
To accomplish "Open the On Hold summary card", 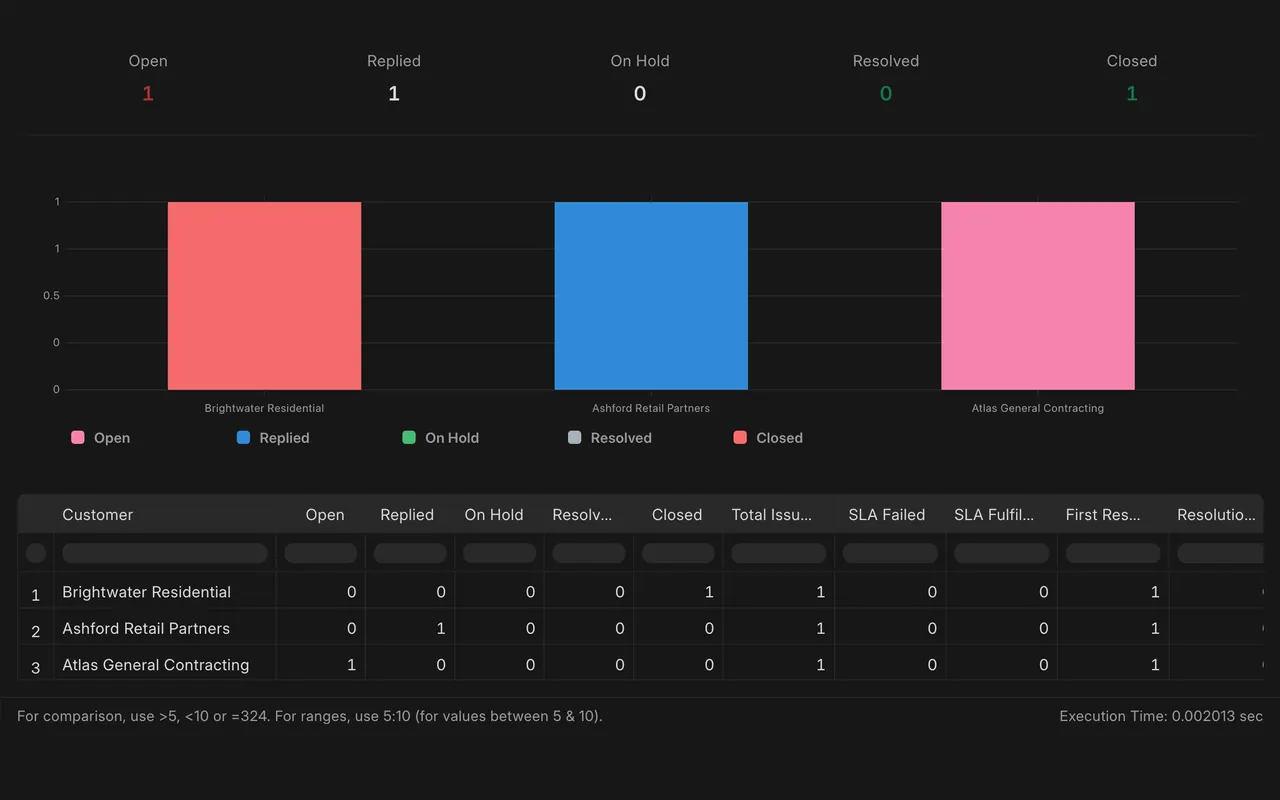I will (640, 78).
